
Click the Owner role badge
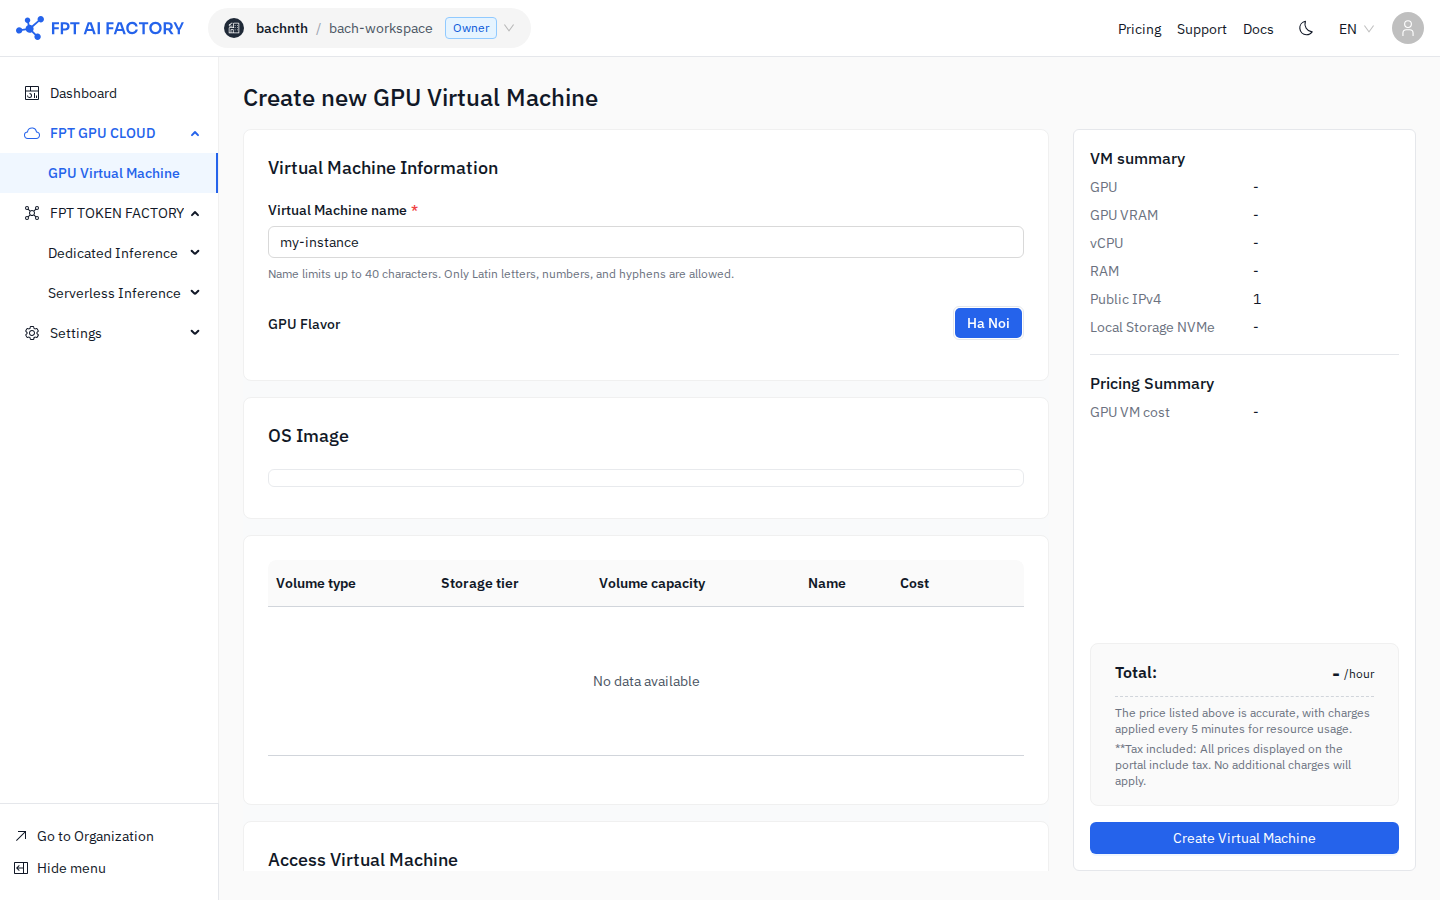point(471,28)
